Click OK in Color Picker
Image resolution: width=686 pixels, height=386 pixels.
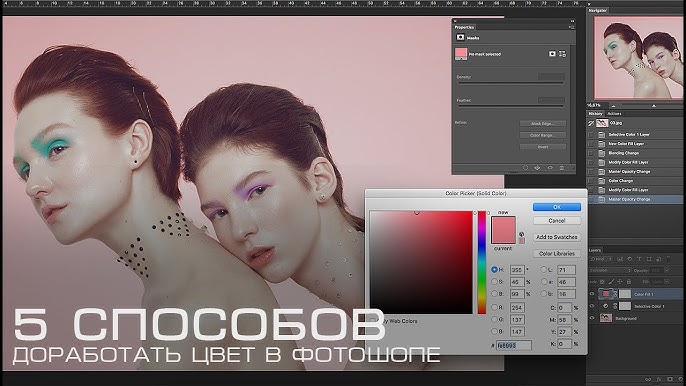556,207
